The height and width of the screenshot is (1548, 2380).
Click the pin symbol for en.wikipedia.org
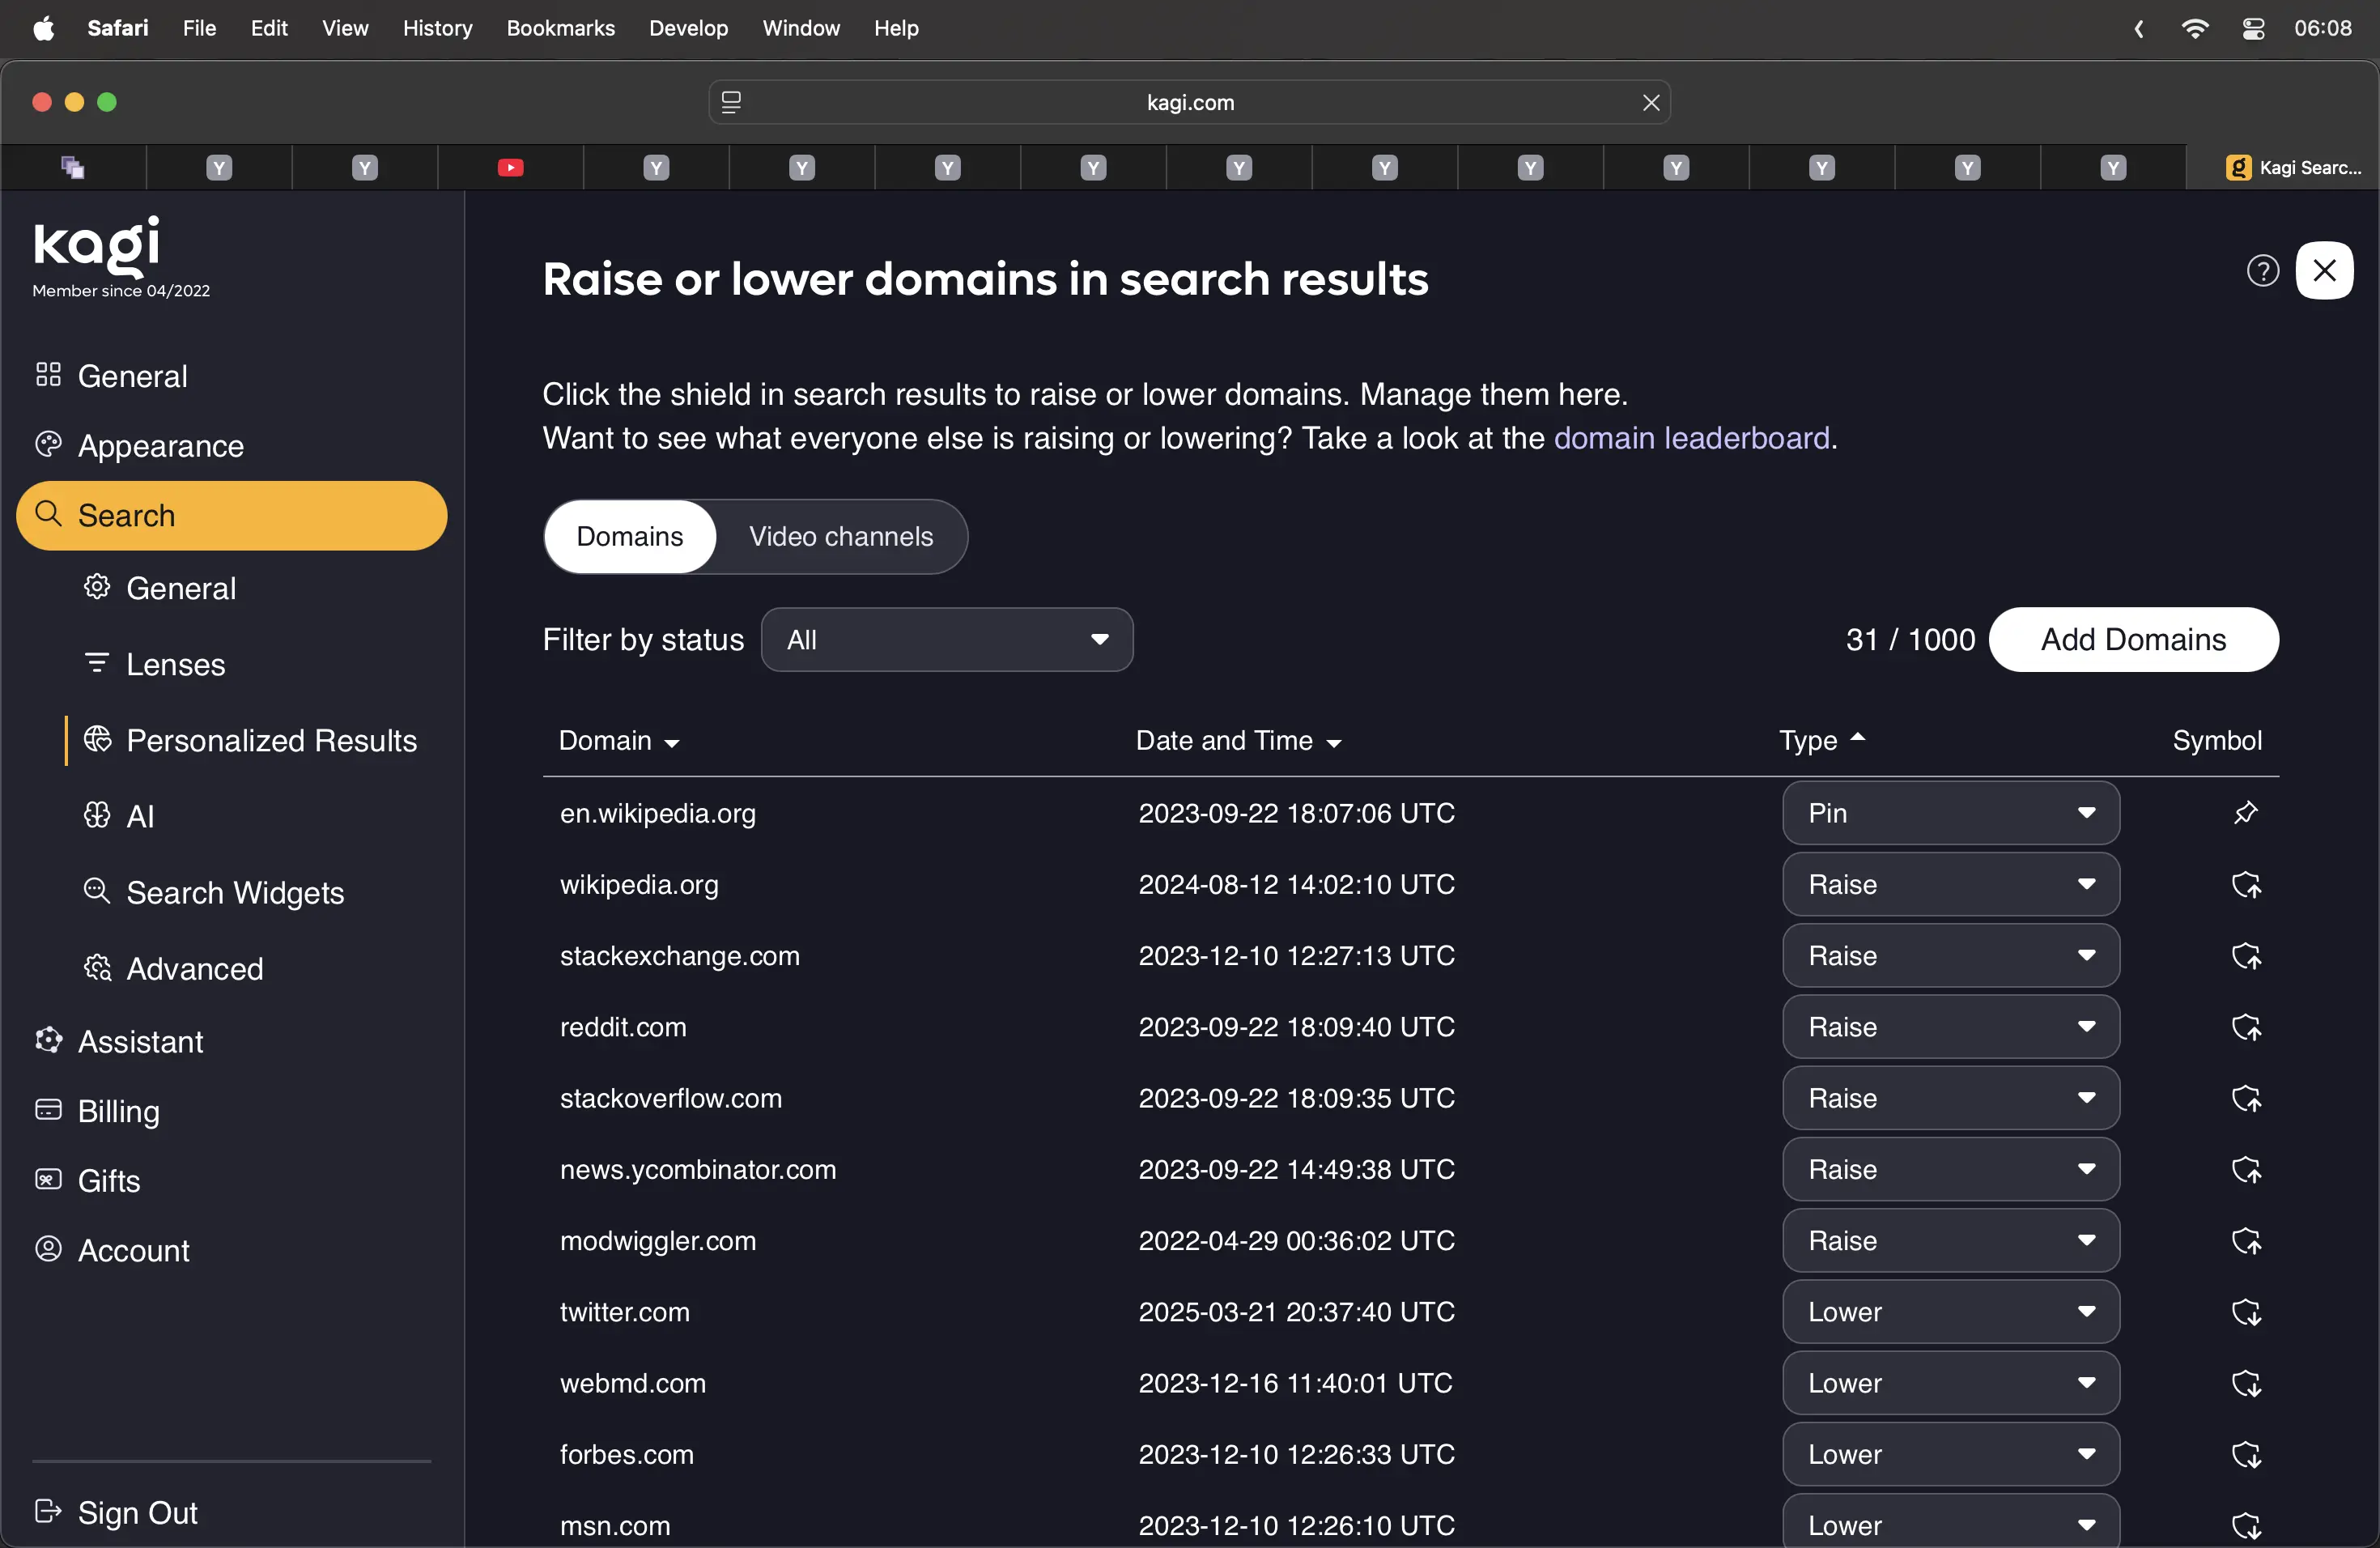click(2245, 813)
